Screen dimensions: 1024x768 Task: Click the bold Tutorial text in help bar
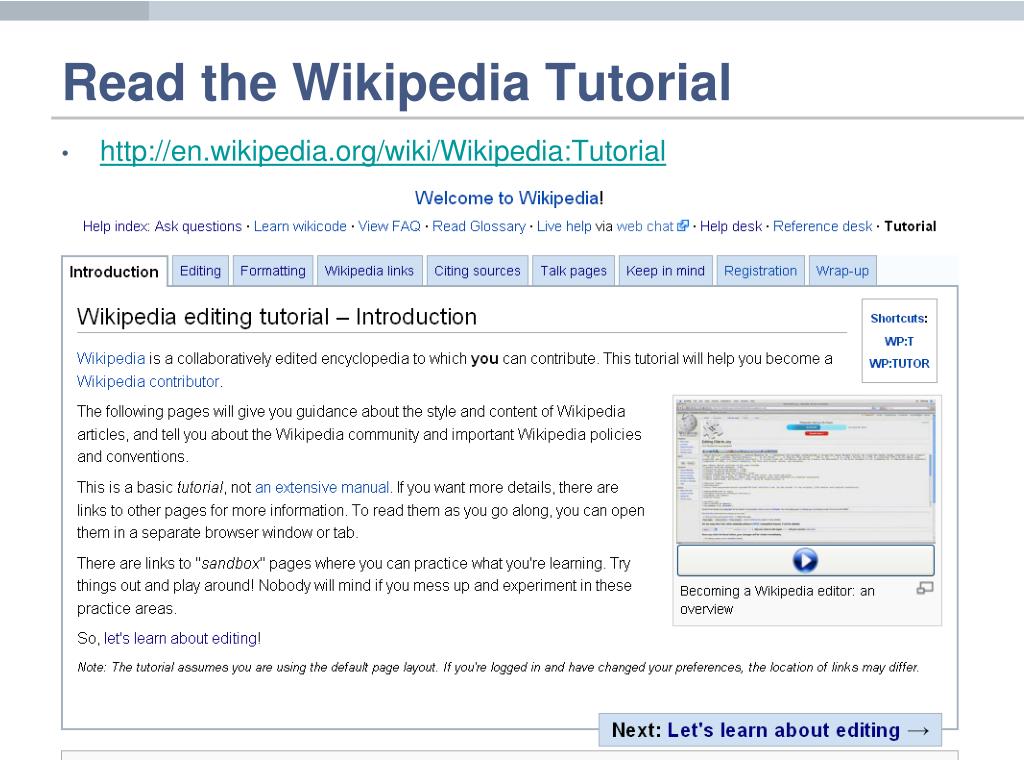tap(910, 227)
